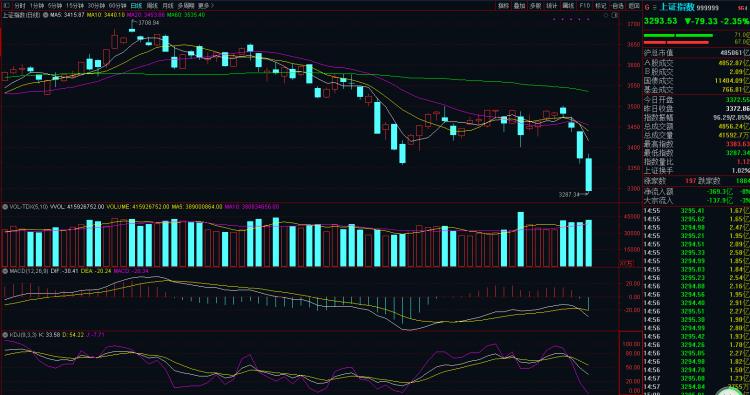Expand the 更多 periods arrow
Viewport: 750px width, 395px height.
point(205,6)
